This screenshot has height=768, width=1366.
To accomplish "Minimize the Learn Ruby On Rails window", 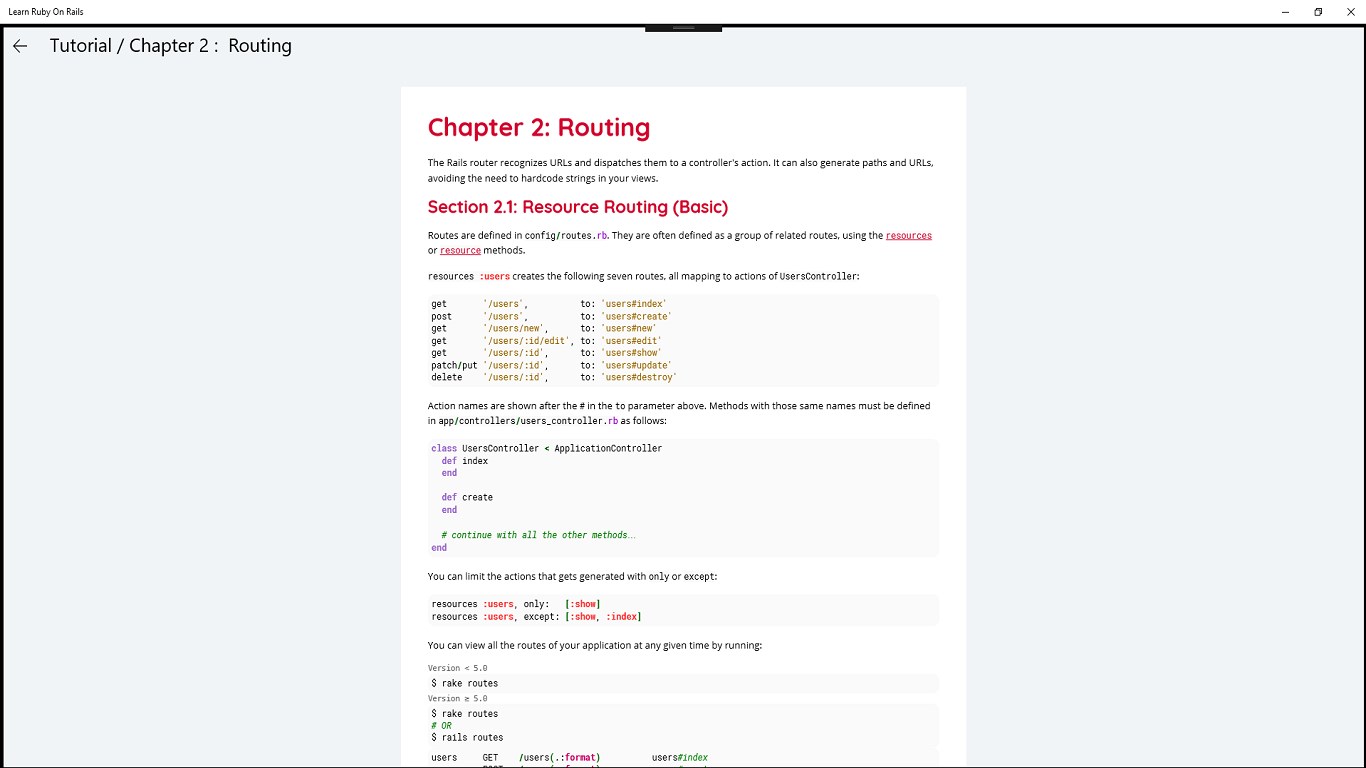I will coord(1285,12).
